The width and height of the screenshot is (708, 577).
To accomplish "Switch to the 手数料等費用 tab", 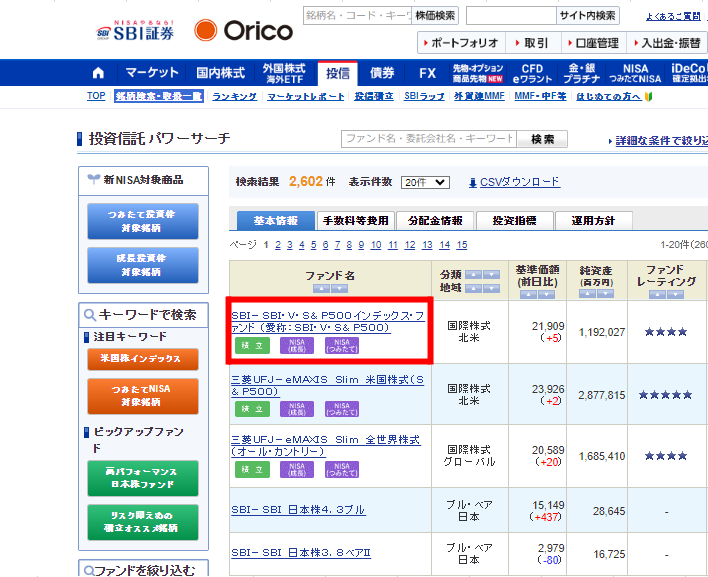I will pos(355,221).
